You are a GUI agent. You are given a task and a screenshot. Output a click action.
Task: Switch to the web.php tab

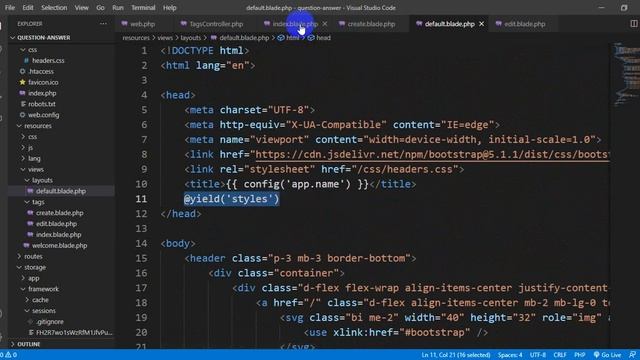click(x=142, y=24)
